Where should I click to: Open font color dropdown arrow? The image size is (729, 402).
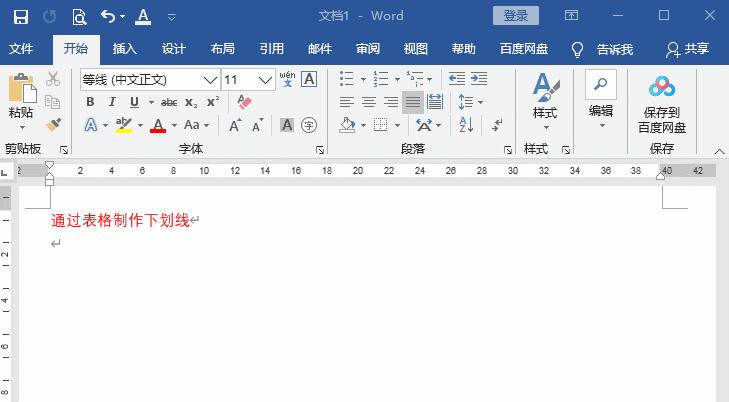pos(174,125)
